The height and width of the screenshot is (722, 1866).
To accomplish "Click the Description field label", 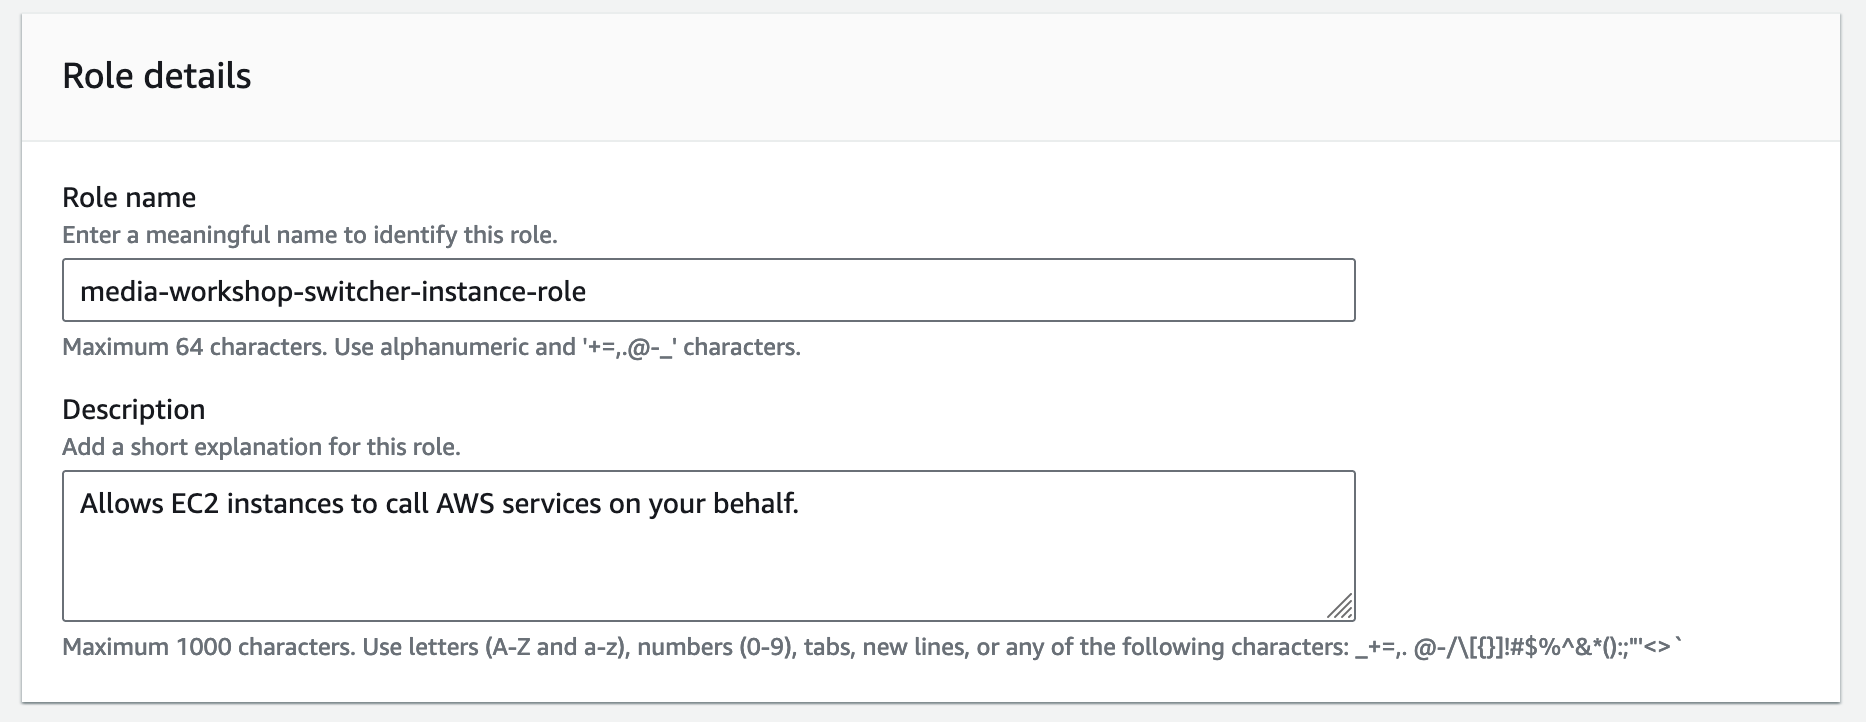I will pyautogui.click(x=134, y=408).
